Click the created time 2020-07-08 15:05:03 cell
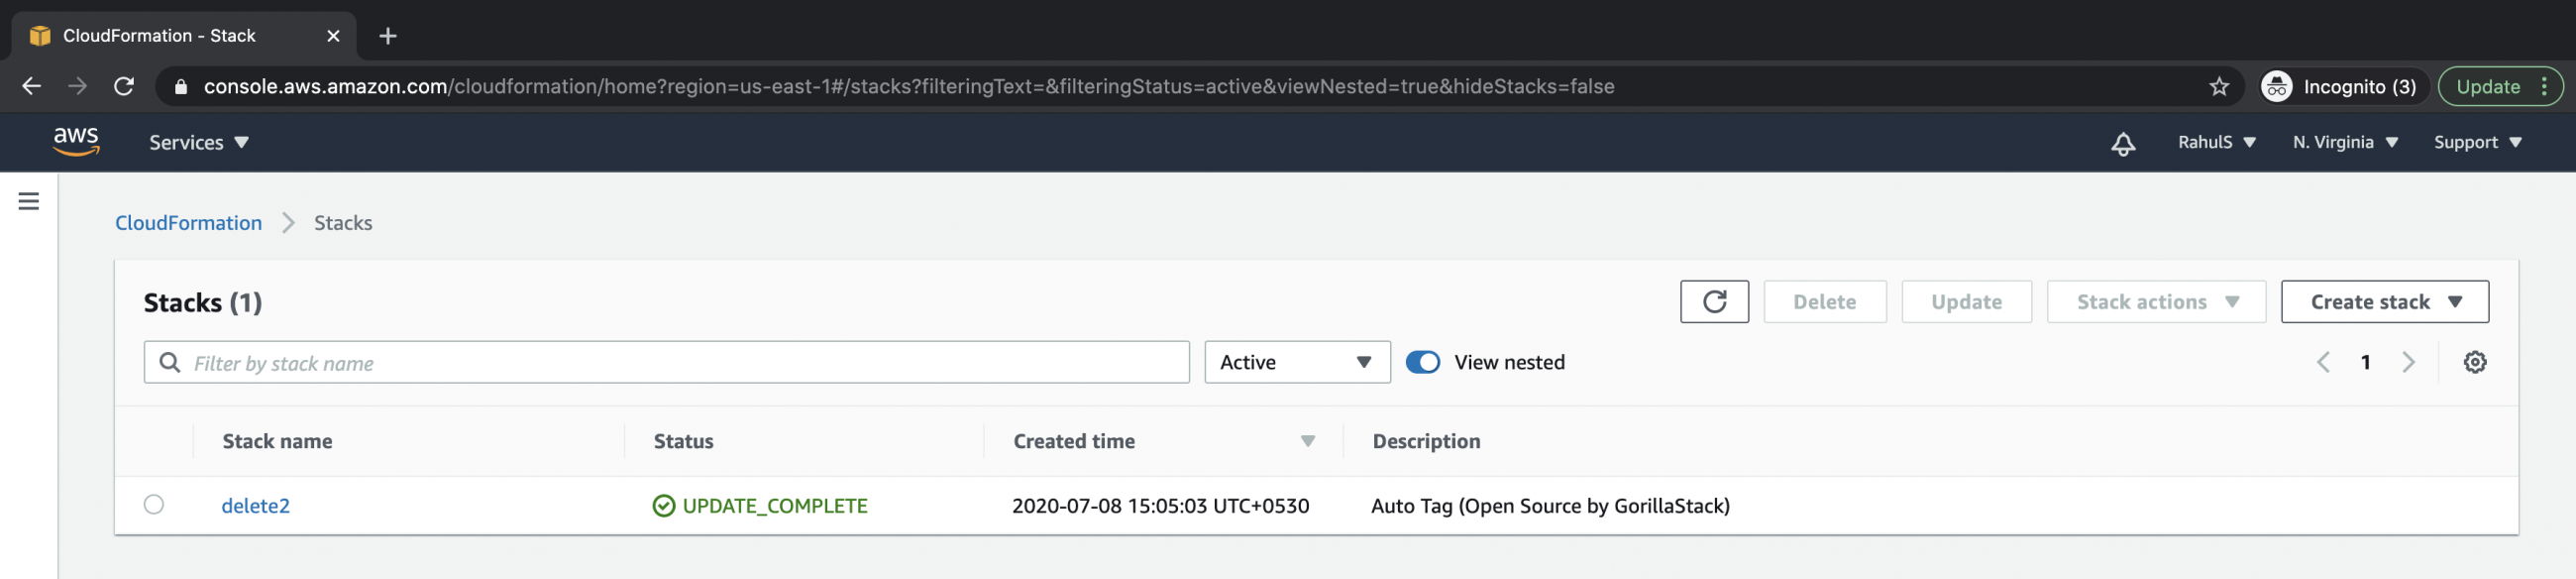 click(x=1160, y=506)
